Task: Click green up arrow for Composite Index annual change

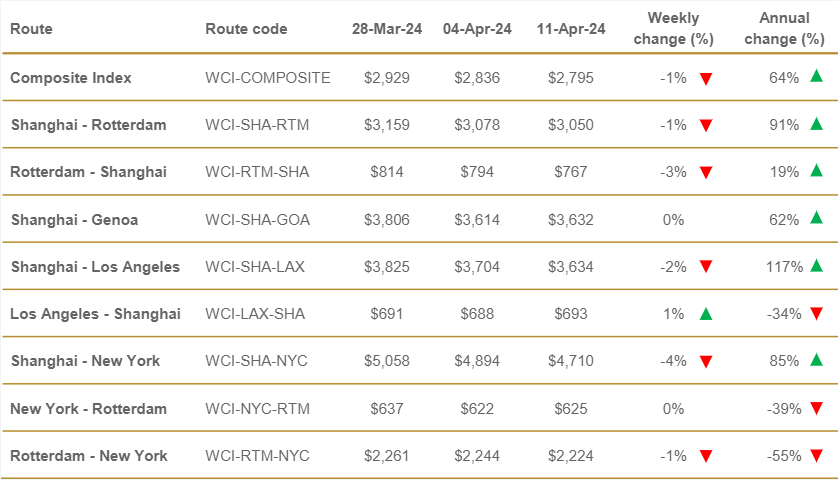Action: coord(816,76)
